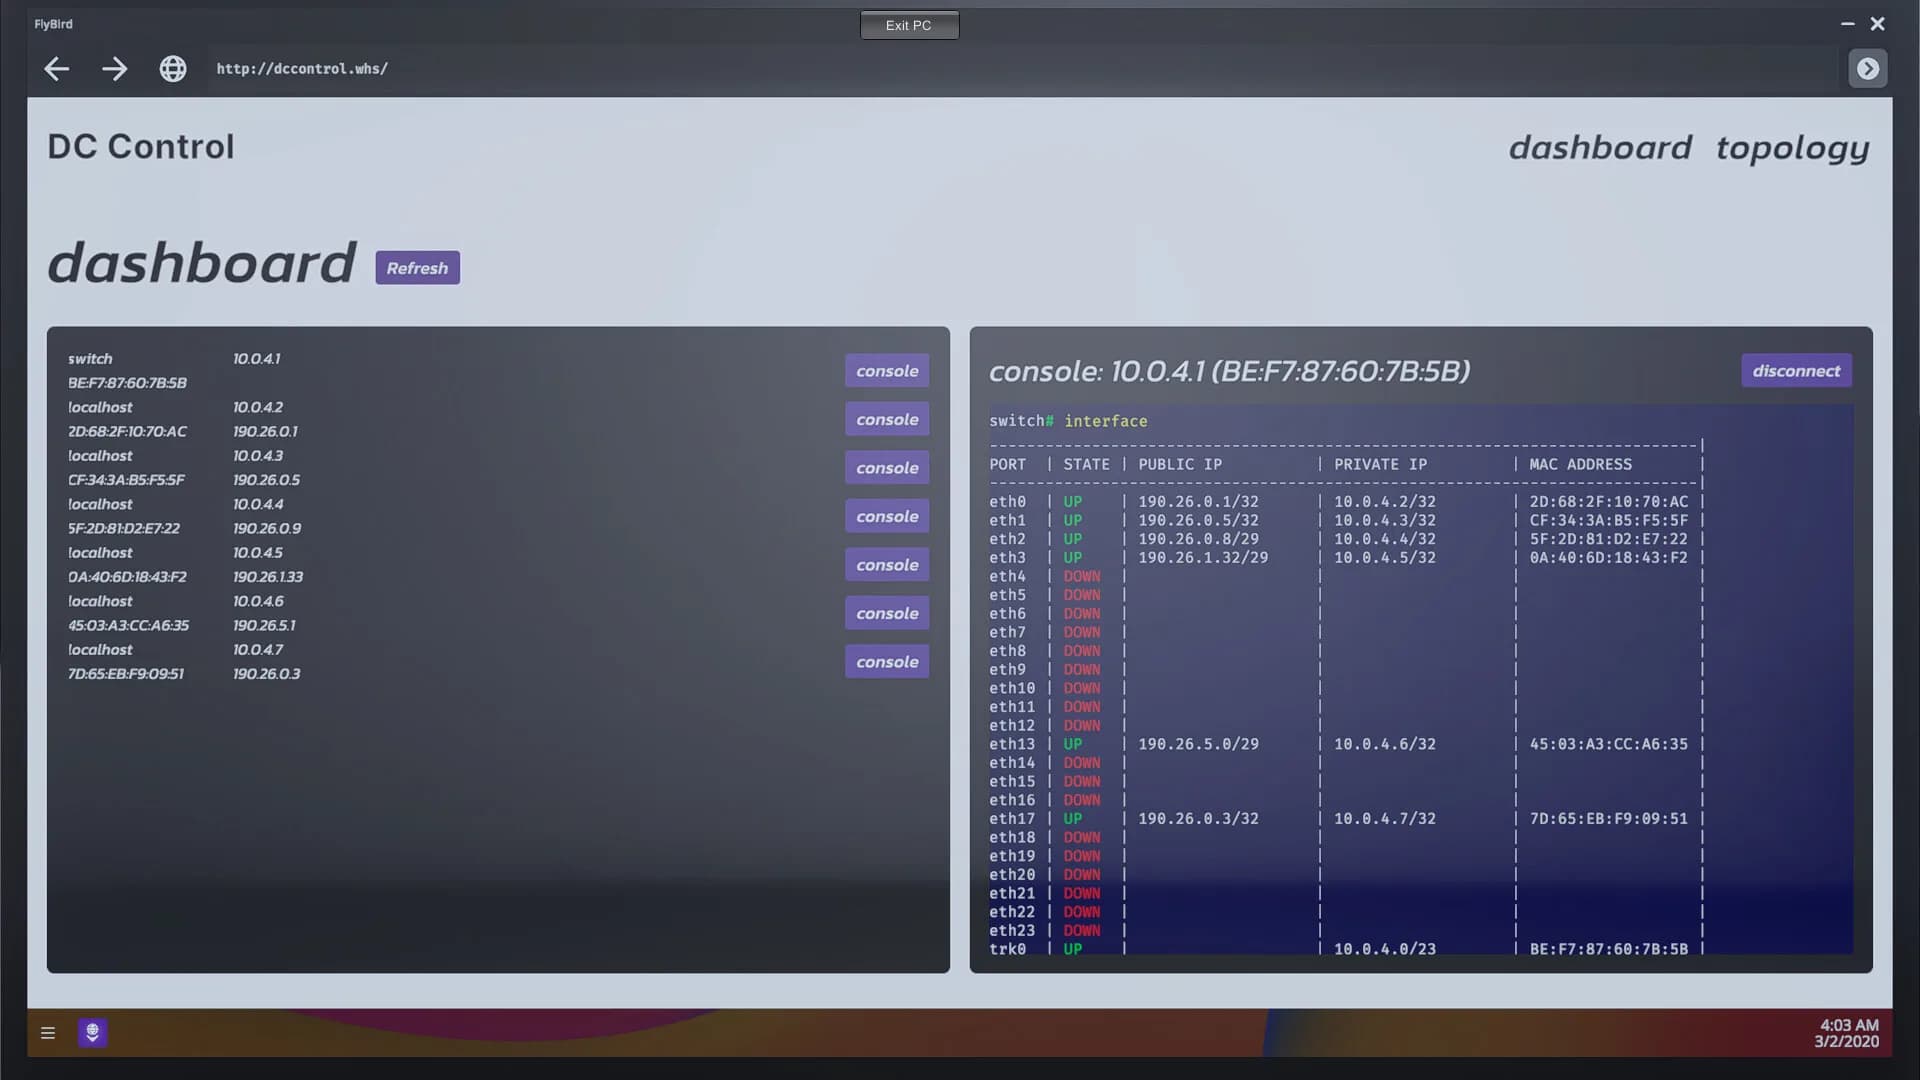The image size is (1920, 1080).
Task: Click MAC 5F:2D:81:D2:E7:22 in device list
Action: (125, 528)
